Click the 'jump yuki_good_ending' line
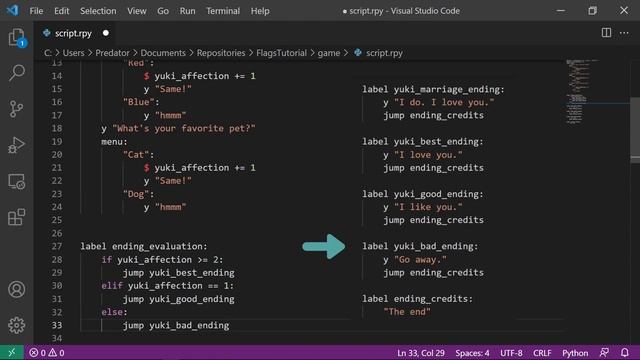The image size is (640, 360). [x=179, y=299]
